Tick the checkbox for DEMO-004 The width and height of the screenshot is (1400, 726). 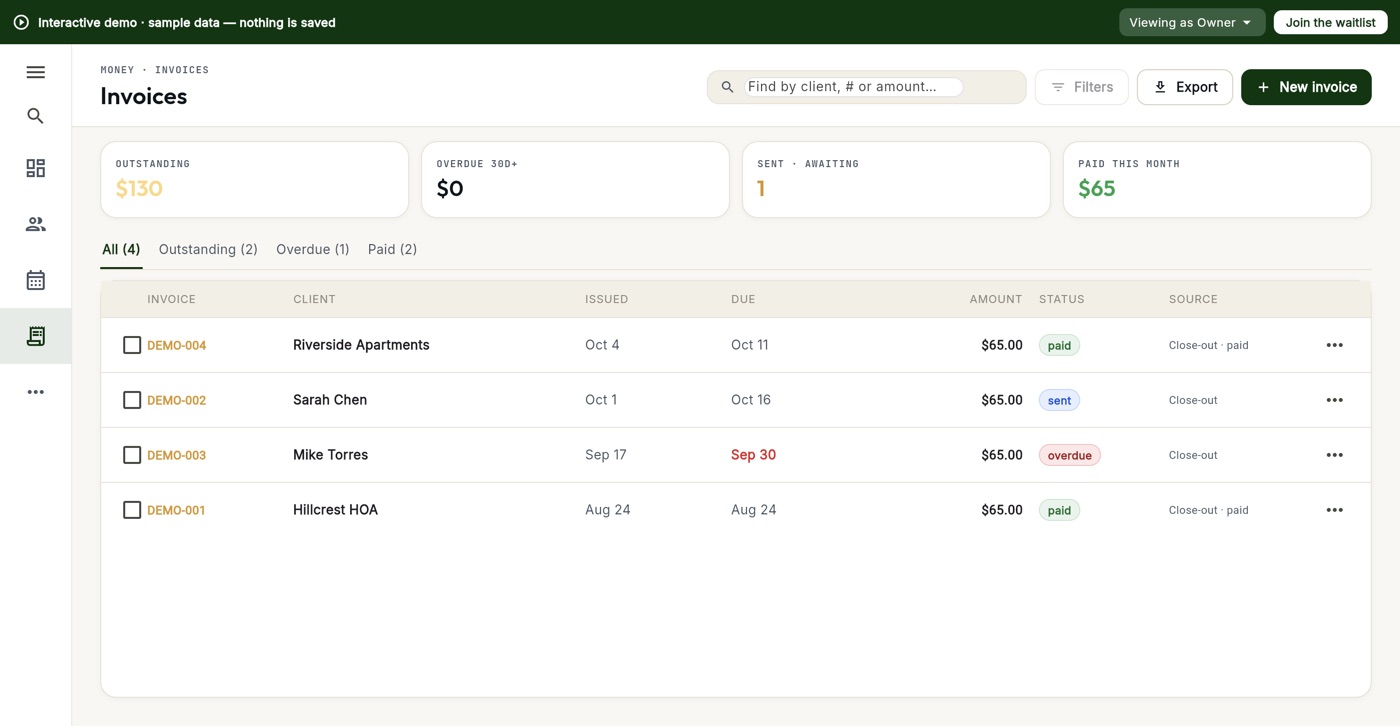[x=132, y=345]
